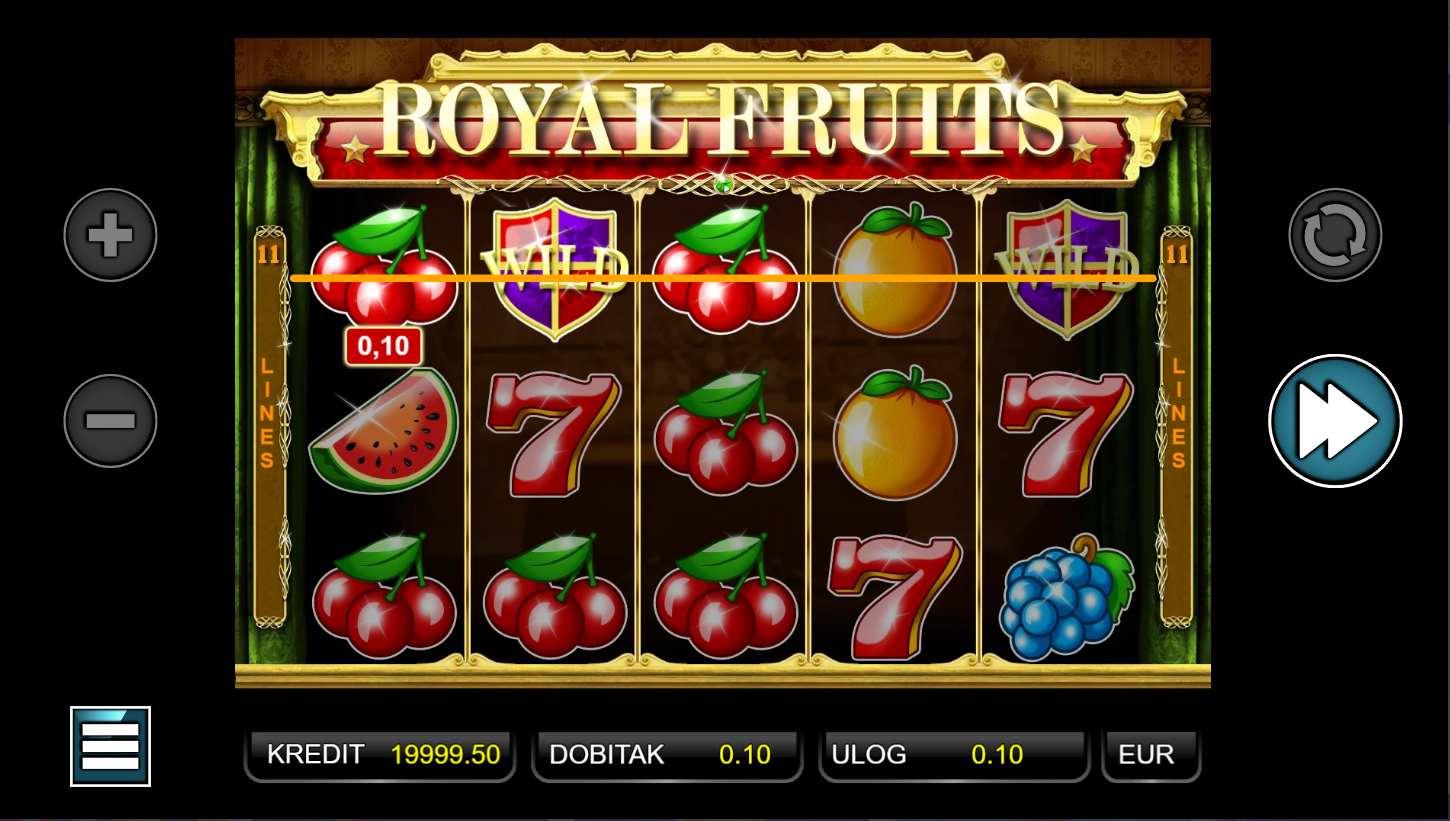Open the hamburger menu

click(x=110, y=746)
